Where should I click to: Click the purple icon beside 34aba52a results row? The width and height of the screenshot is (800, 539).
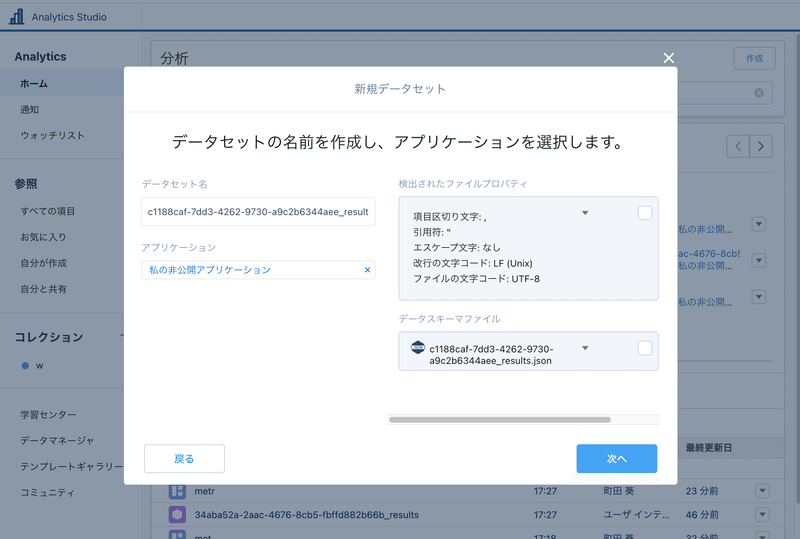point(177,514)
